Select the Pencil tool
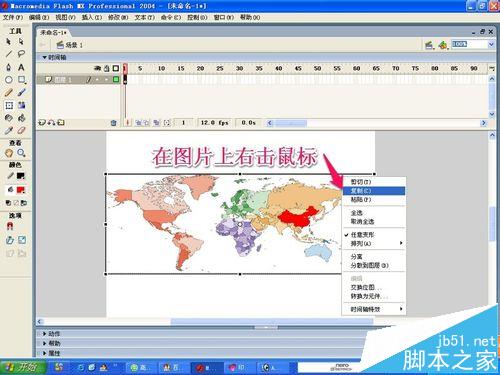Viewport: 500px width, 375px height. (9, 92)
